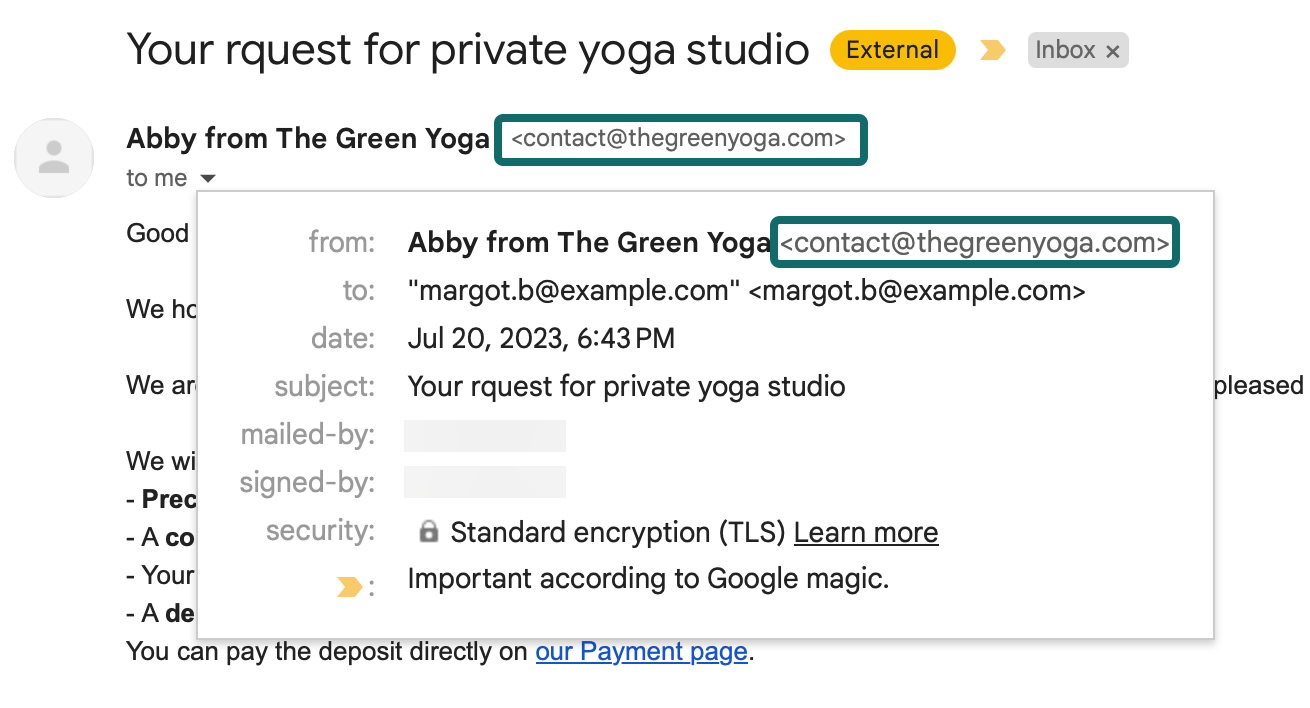
Task: Click the redacted signed-by value
Action: pos(485,482)
